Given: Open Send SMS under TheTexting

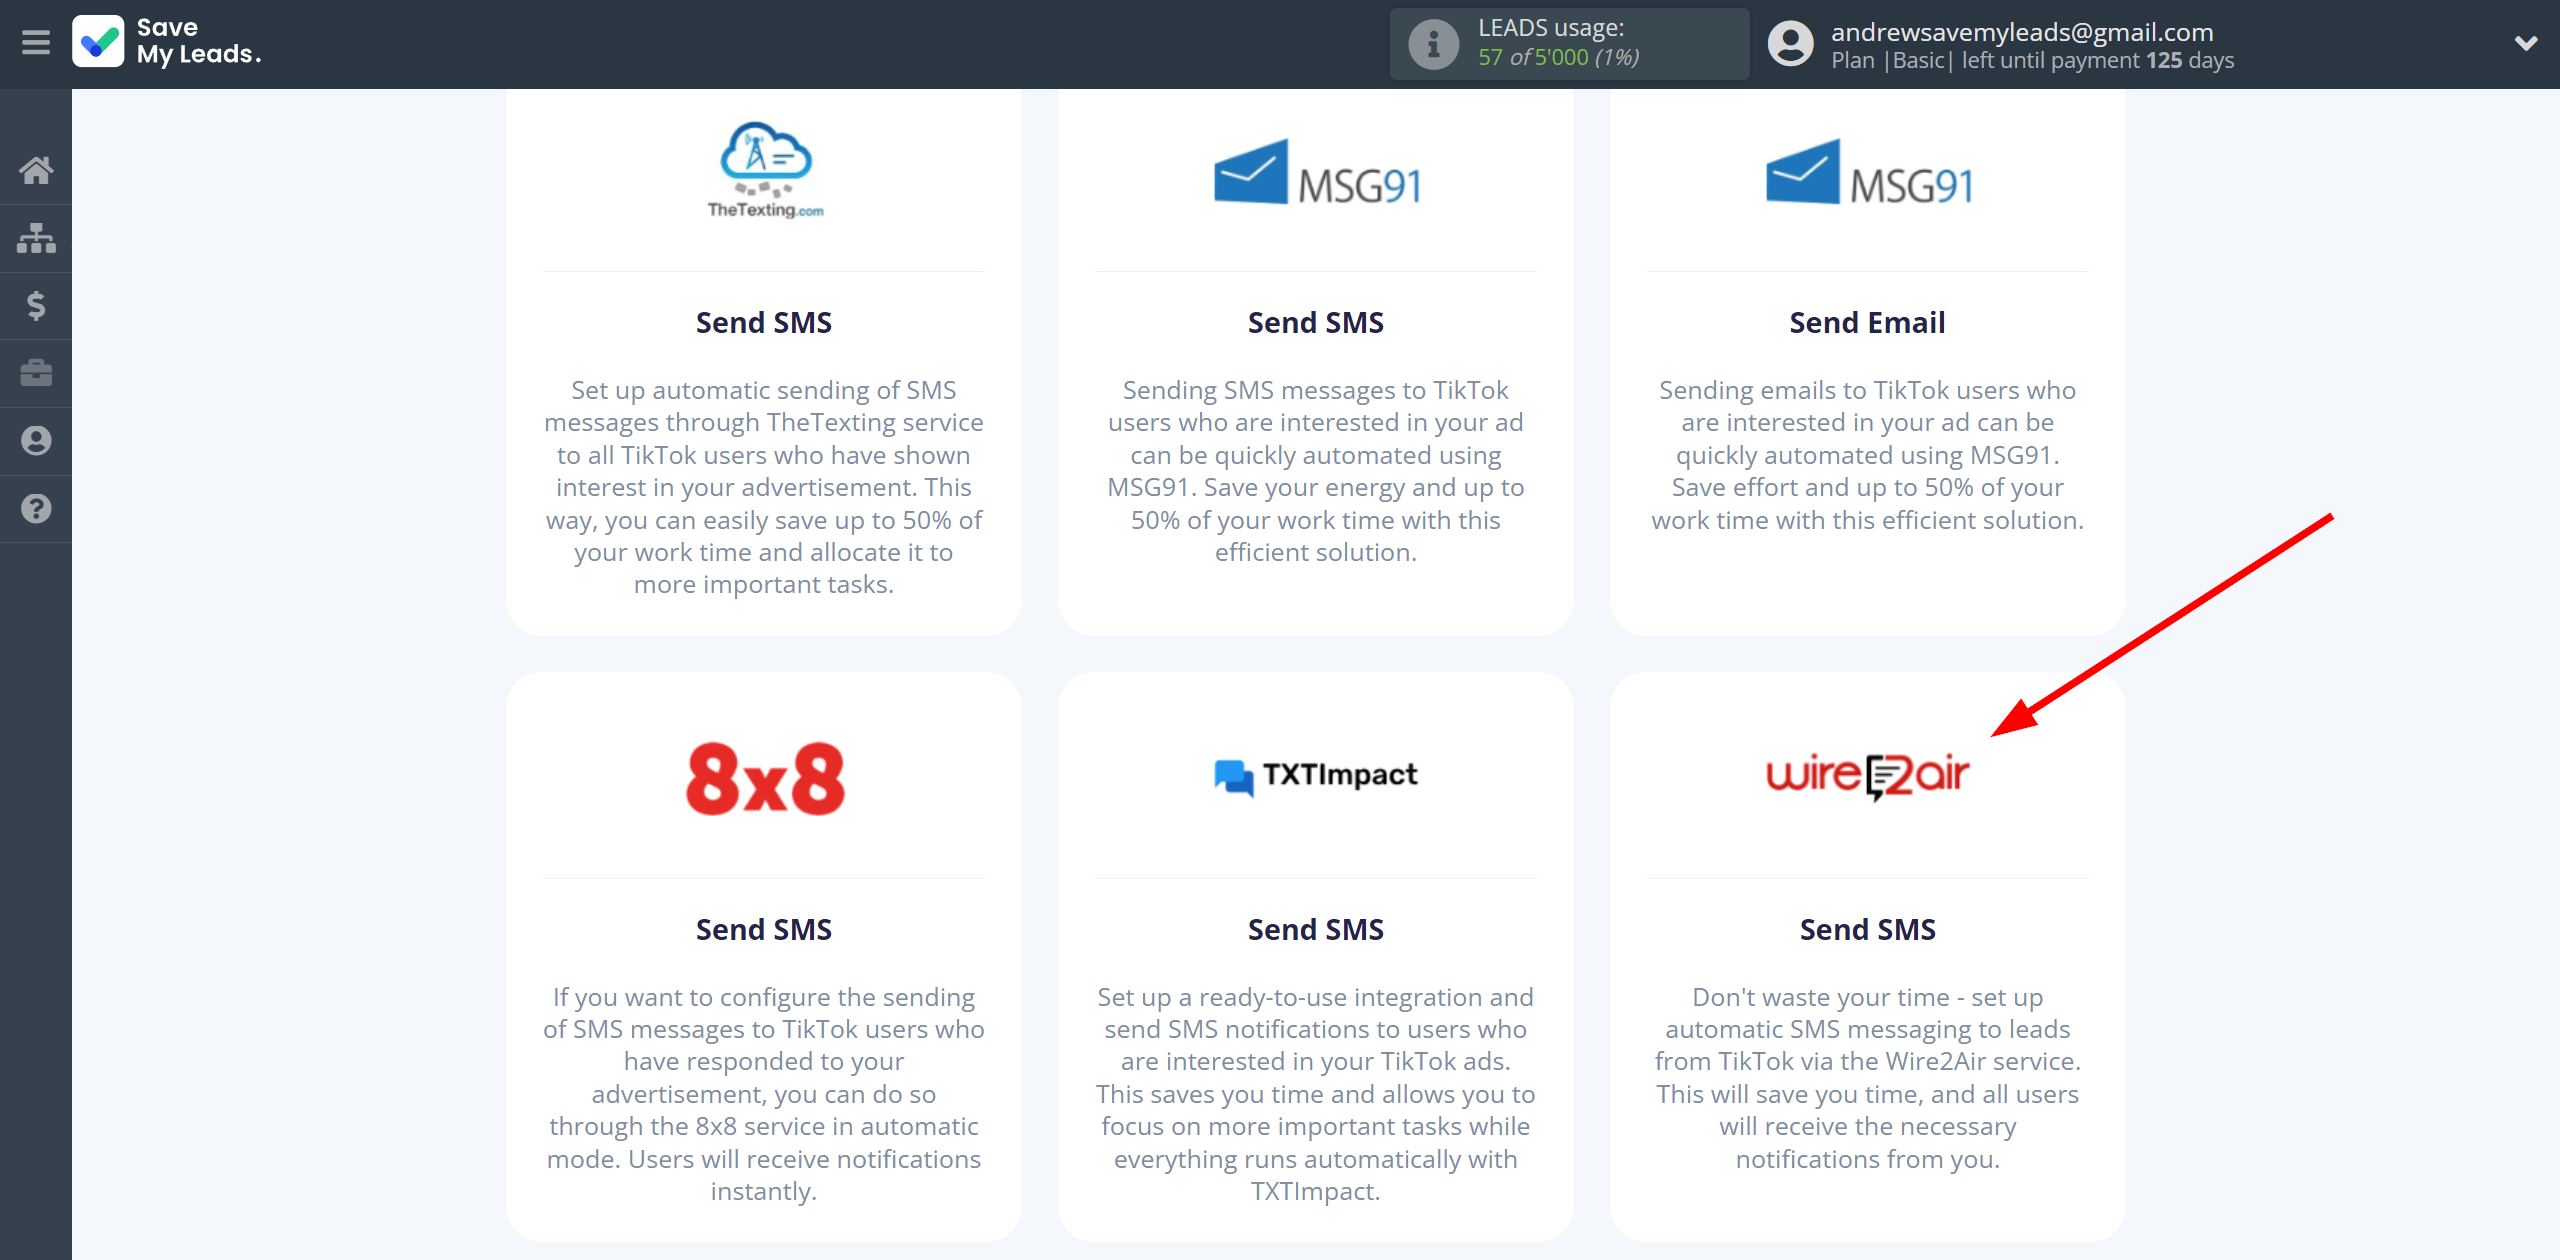Looking at the screenshot, I should (x=764, y=323).
